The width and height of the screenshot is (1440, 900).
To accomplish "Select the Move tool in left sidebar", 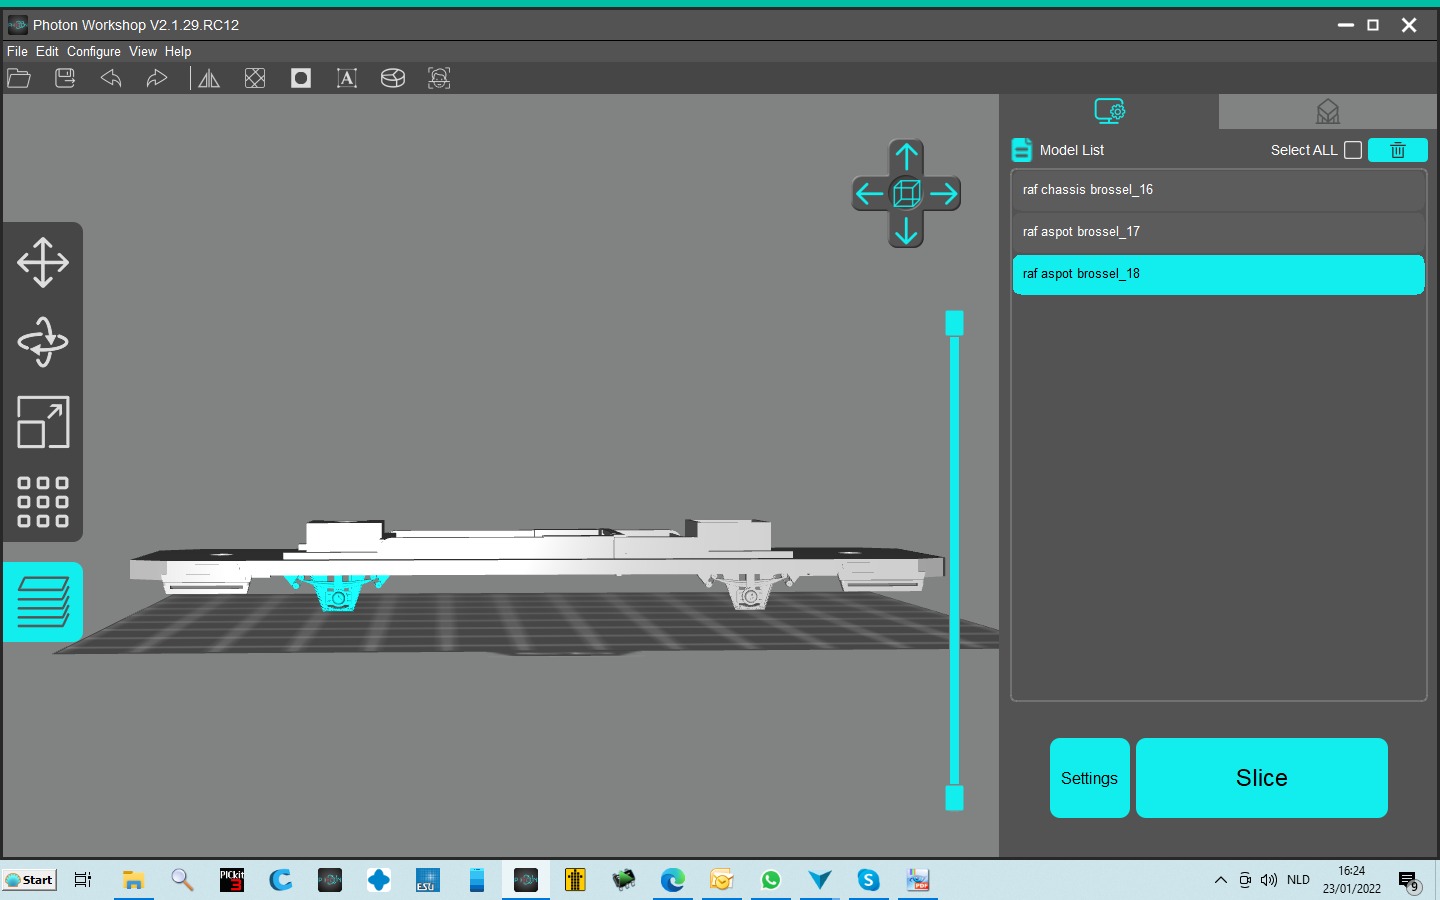I will click(x=43, y=262).
